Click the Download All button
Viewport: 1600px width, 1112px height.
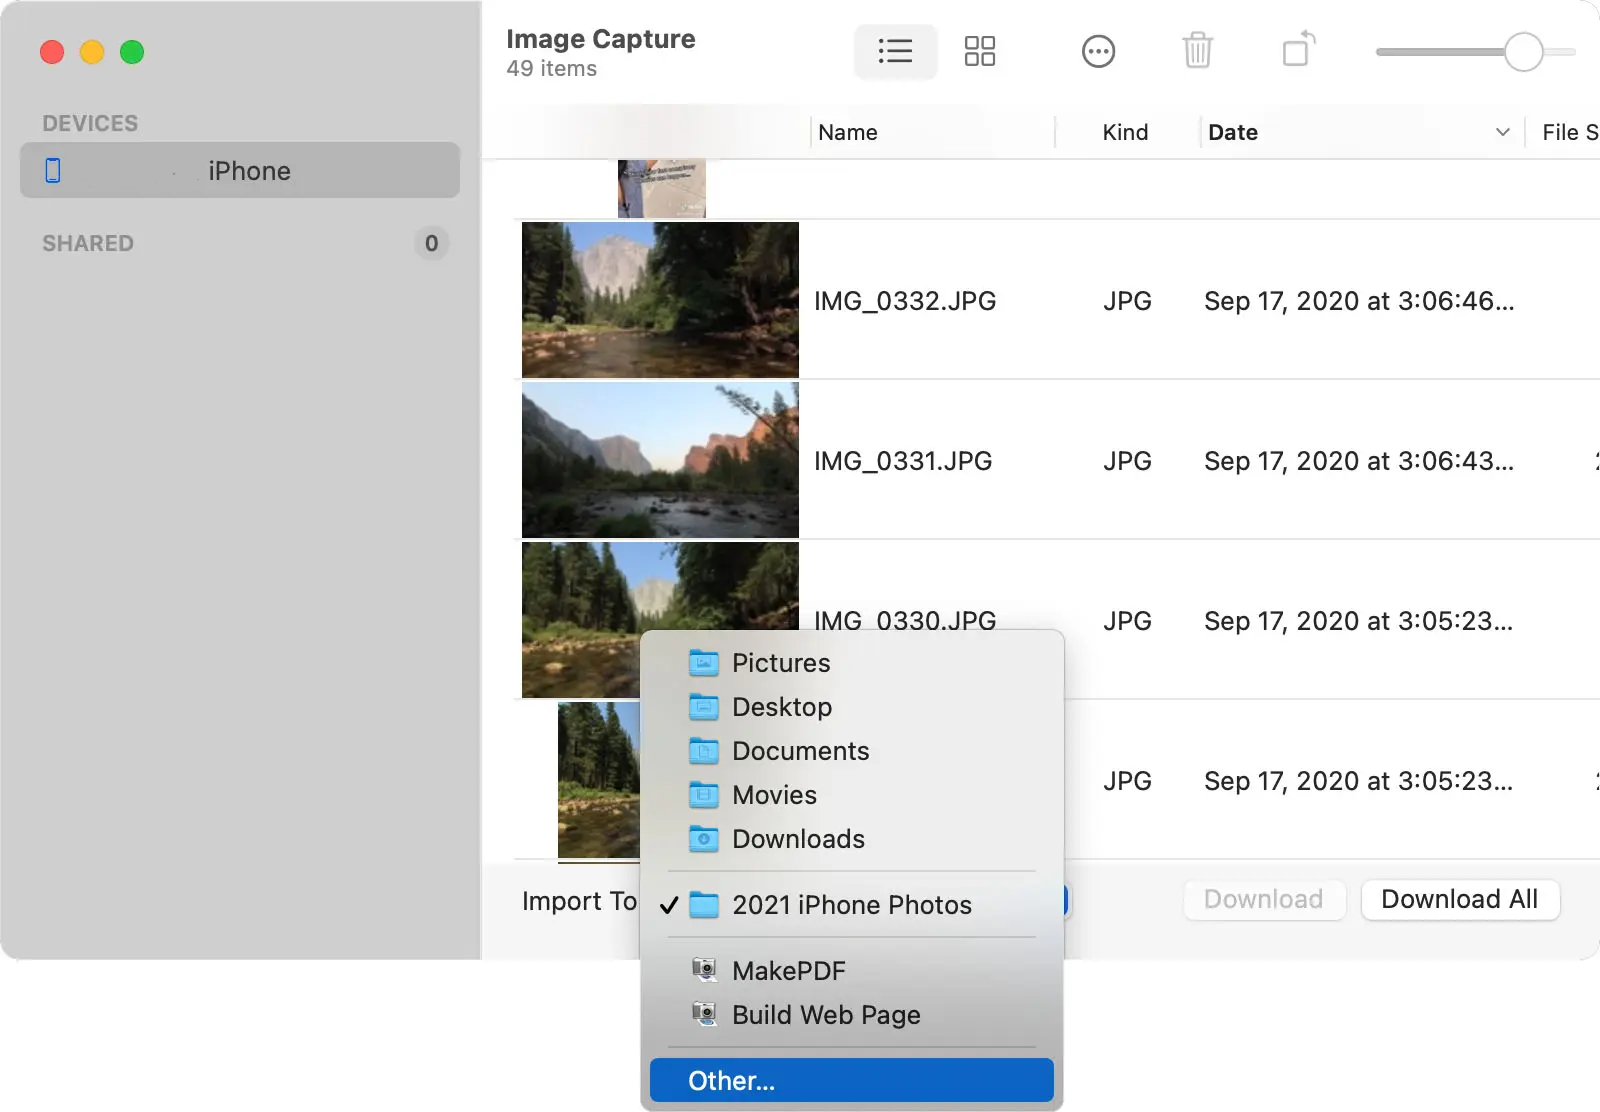(1460, 899)
